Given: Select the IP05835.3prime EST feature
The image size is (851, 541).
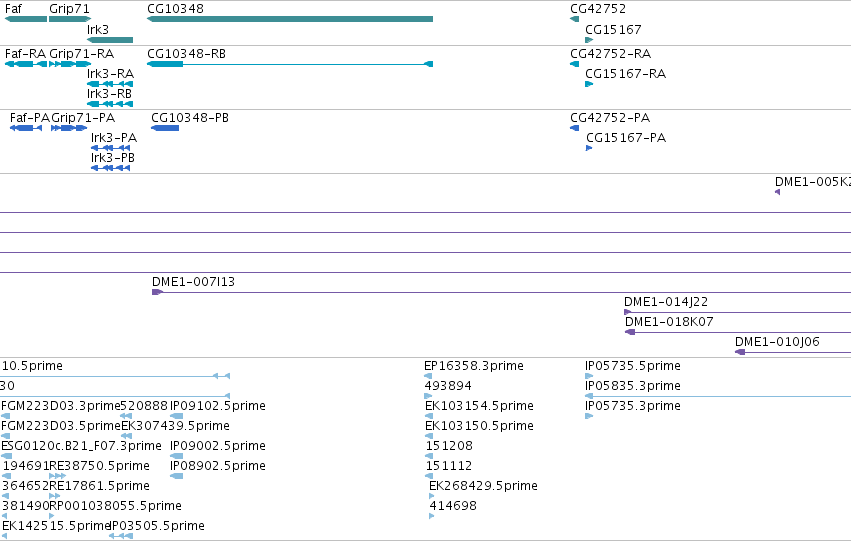Looking at the screenshot, I should point(718,396).
